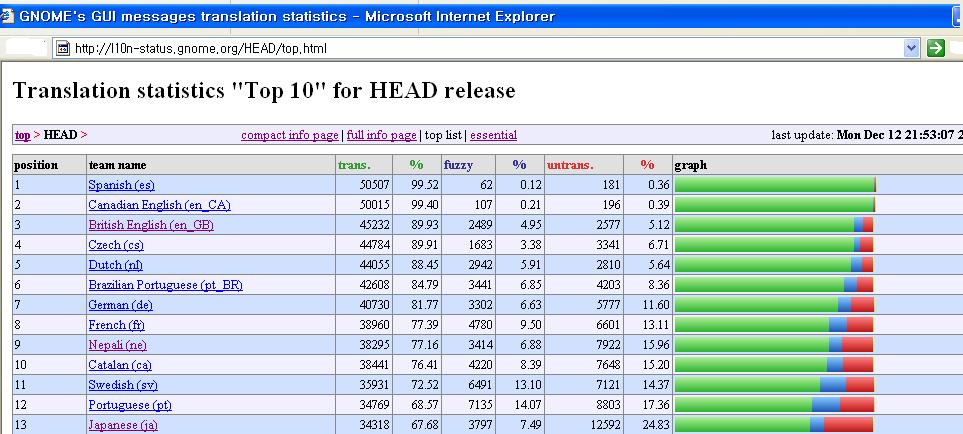The height and width of the screenshot is (434, 963).
Task: Click the 'team name' column header
Action: [x=117, y=165]
